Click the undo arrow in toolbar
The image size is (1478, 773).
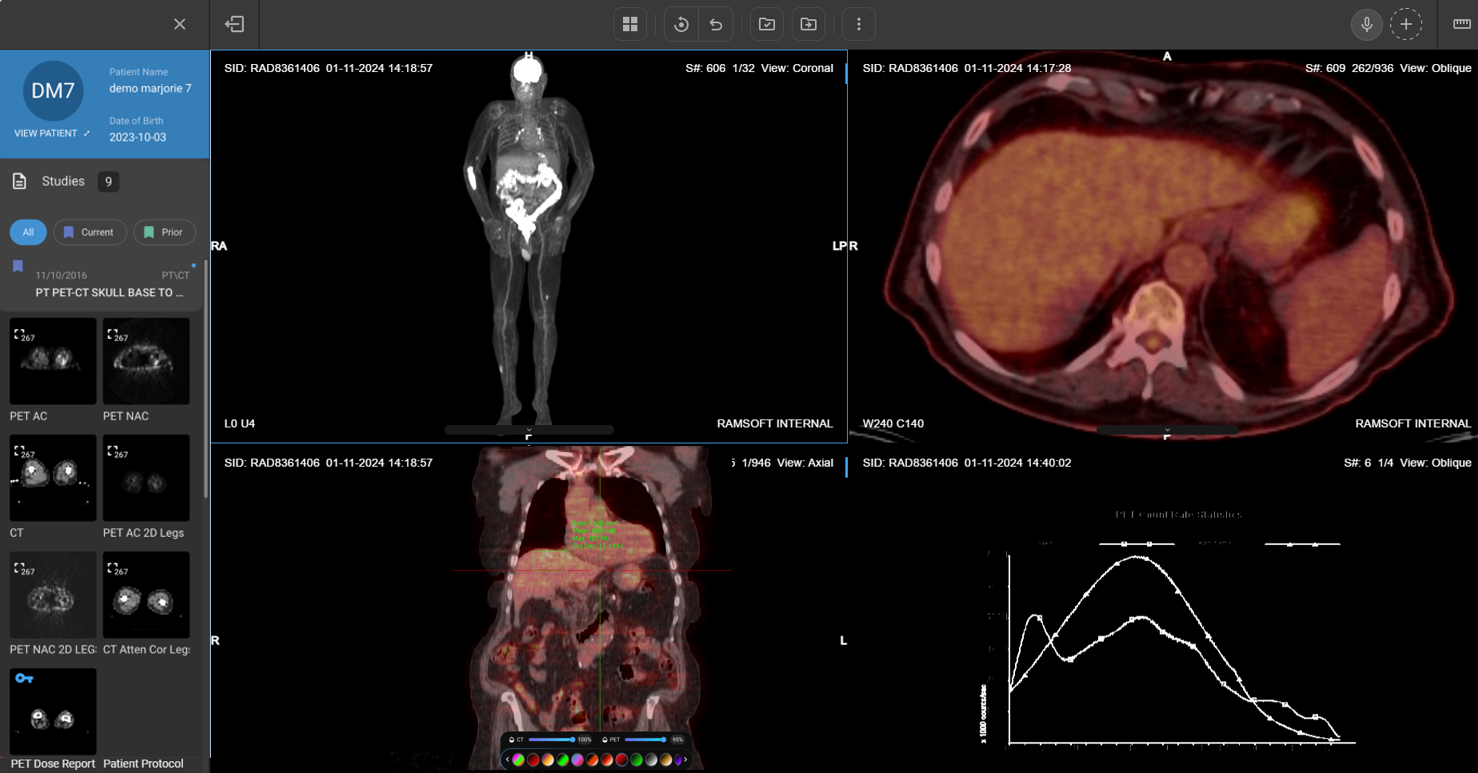(x=716, y=24)
